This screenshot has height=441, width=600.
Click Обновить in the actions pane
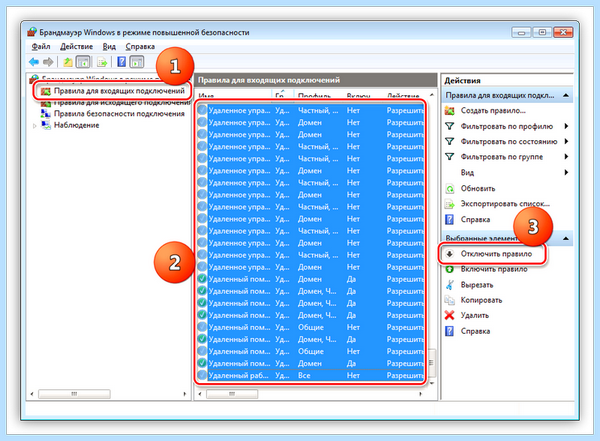(x=478, y=188)
